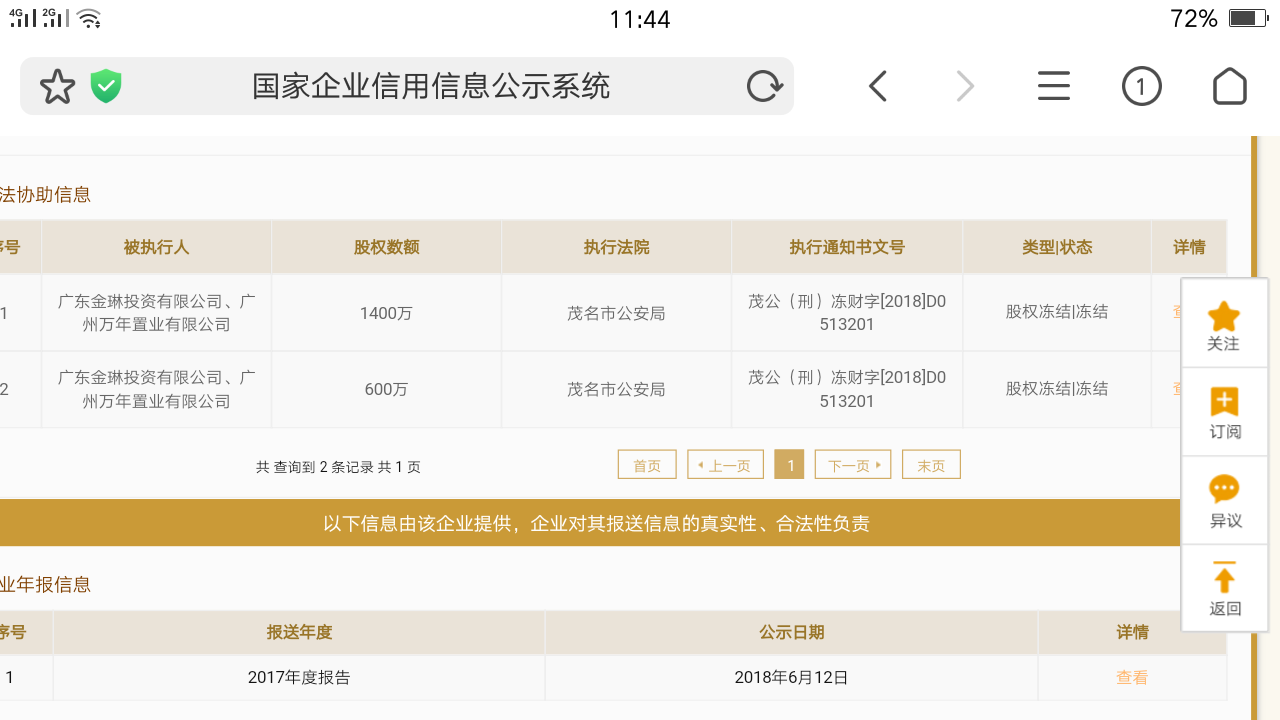Tap the address bar titled 国家企业信用信息公示系统
The image size is (1280, 720).
[430, 87]
